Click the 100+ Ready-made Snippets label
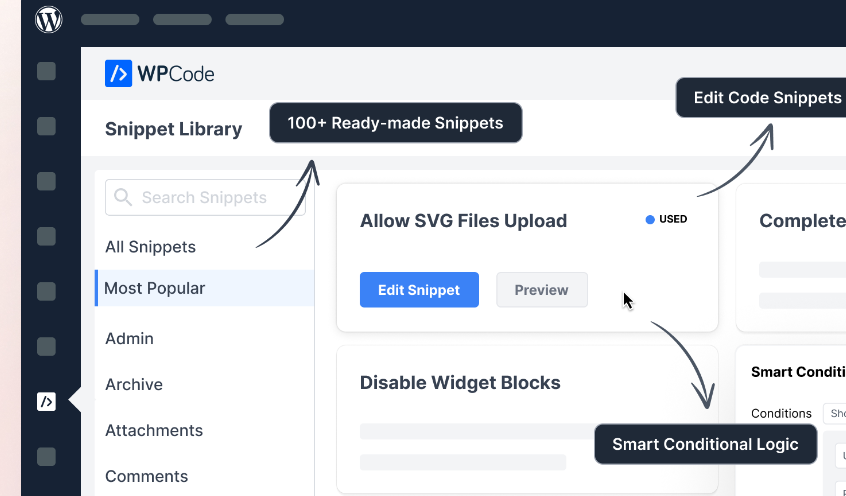The width and height of the screenshot is (846, 496). pyautogui.click(x=395, y=123)
